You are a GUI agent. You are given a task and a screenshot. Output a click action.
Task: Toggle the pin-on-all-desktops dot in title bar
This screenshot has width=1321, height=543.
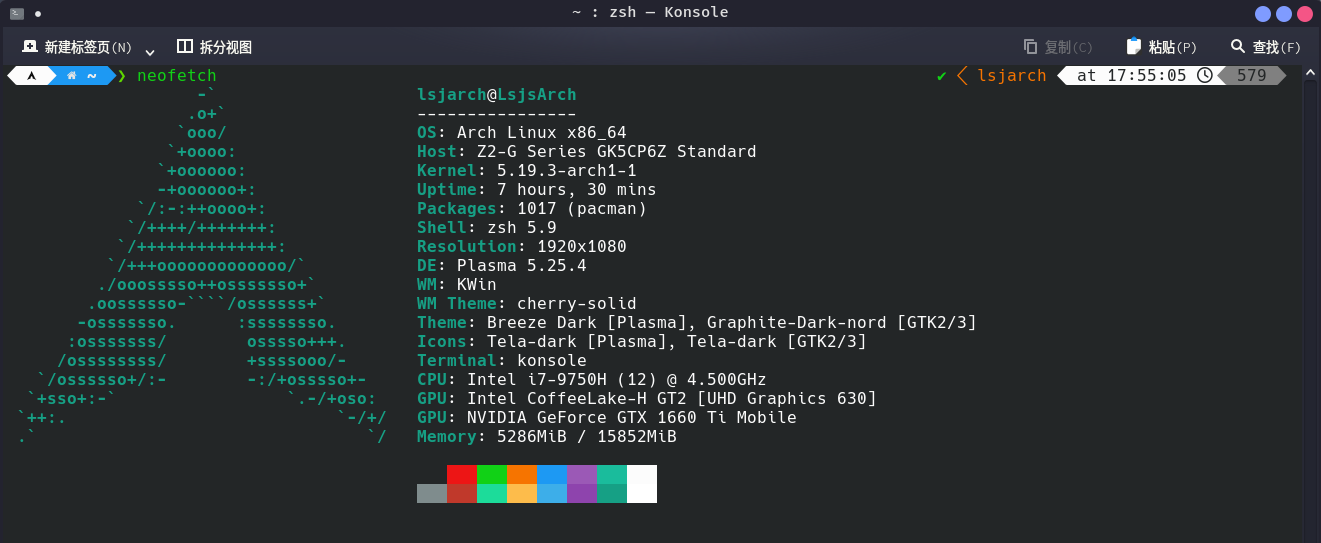coord(38,13)
